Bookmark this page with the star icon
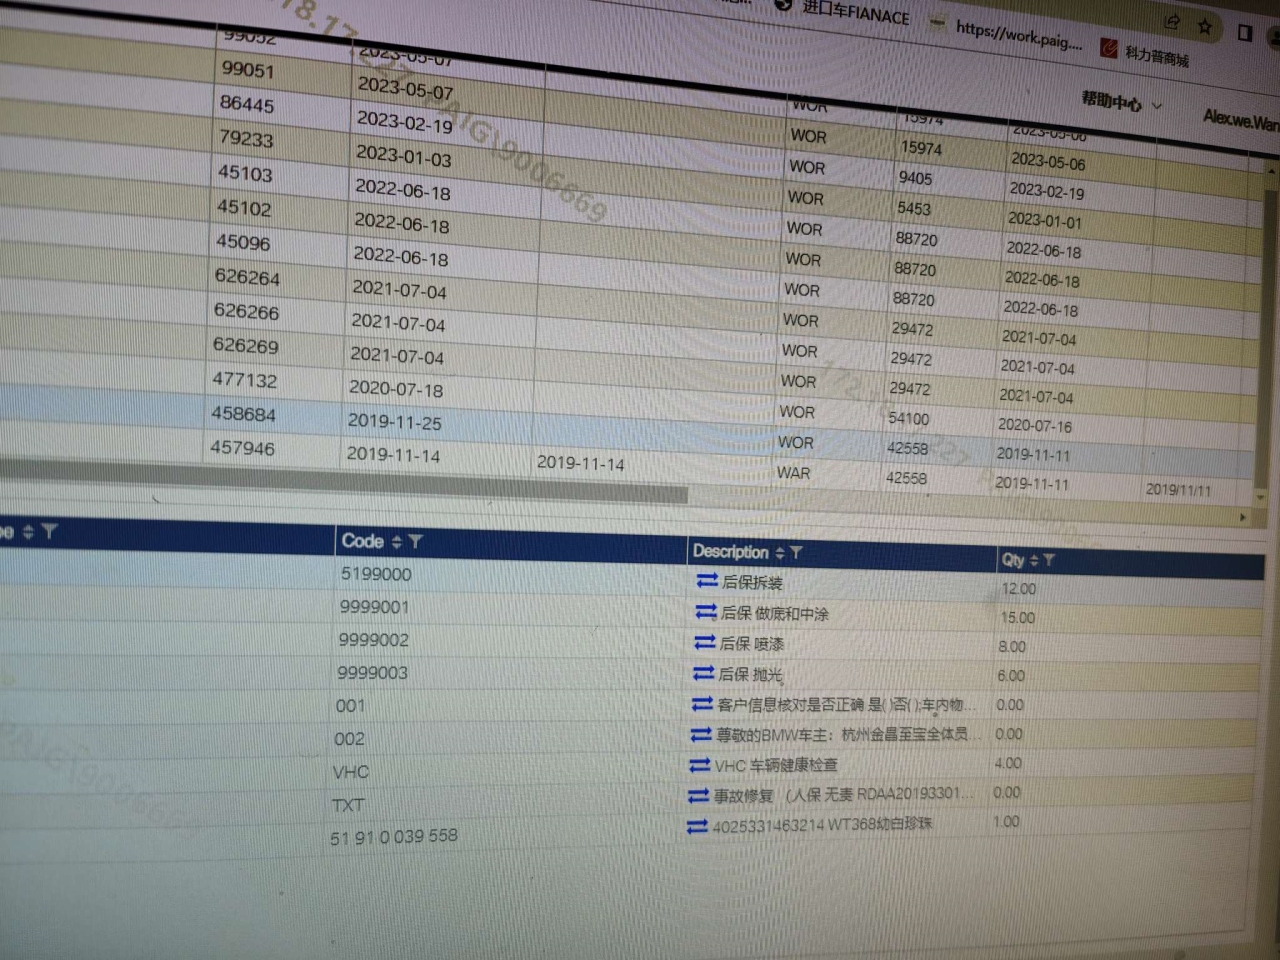This screenshot has height=960, width=1280. (1205, 27)
